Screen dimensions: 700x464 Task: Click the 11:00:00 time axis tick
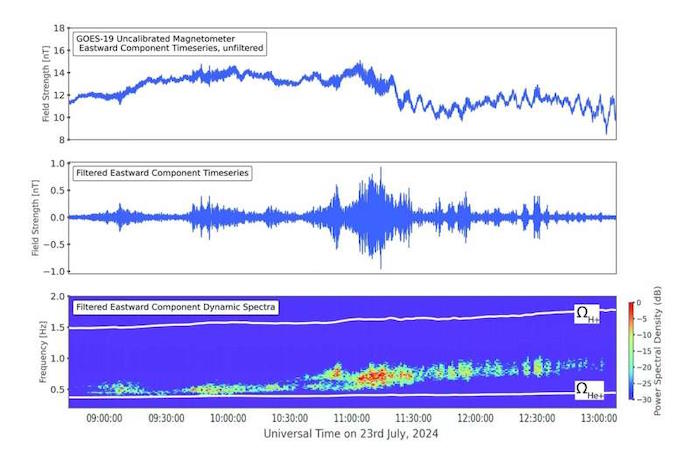click(x=352, y=418)
